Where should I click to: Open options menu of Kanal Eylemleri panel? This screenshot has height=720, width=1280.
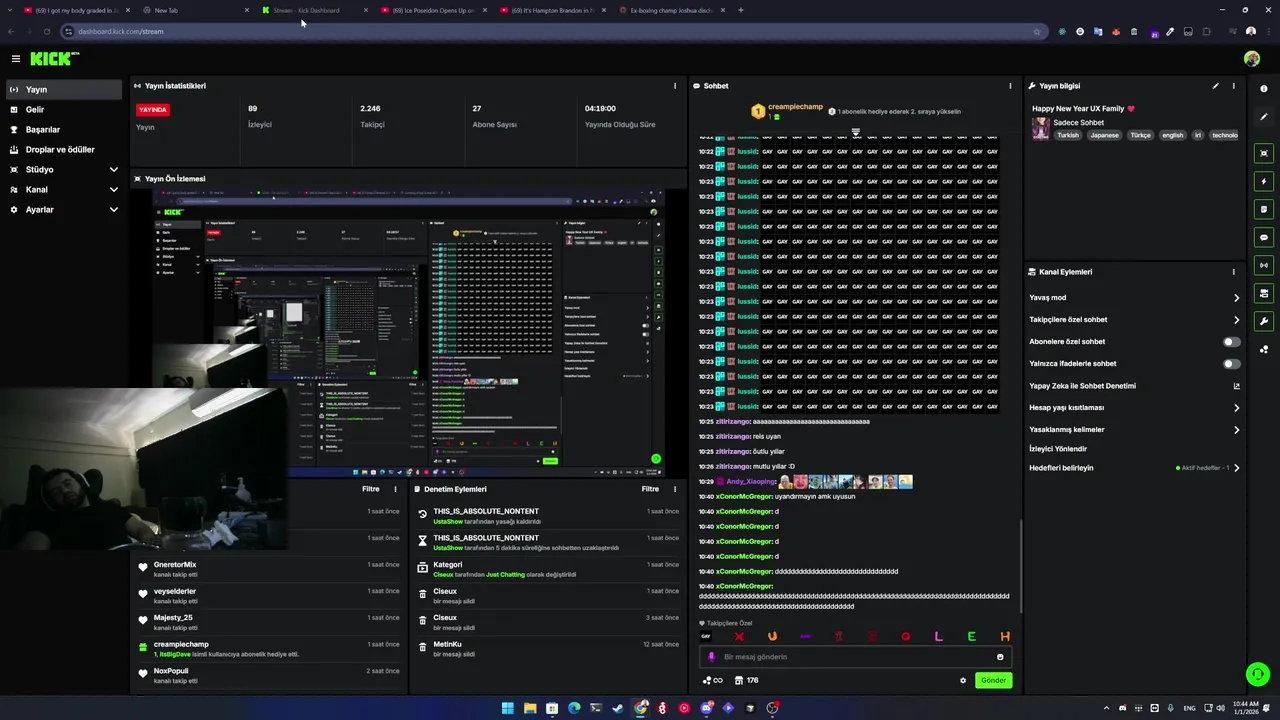(x=1233, y=272)
